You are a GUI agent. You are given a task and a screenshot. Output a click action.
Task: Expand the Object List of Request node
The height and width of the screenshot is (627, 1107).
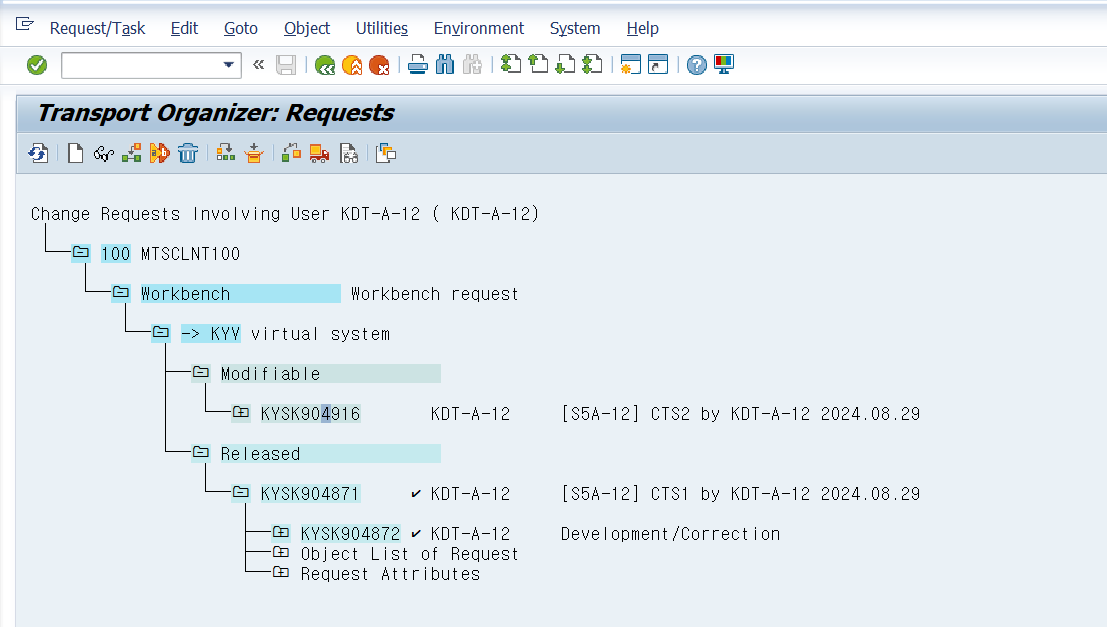click(281, 552)
